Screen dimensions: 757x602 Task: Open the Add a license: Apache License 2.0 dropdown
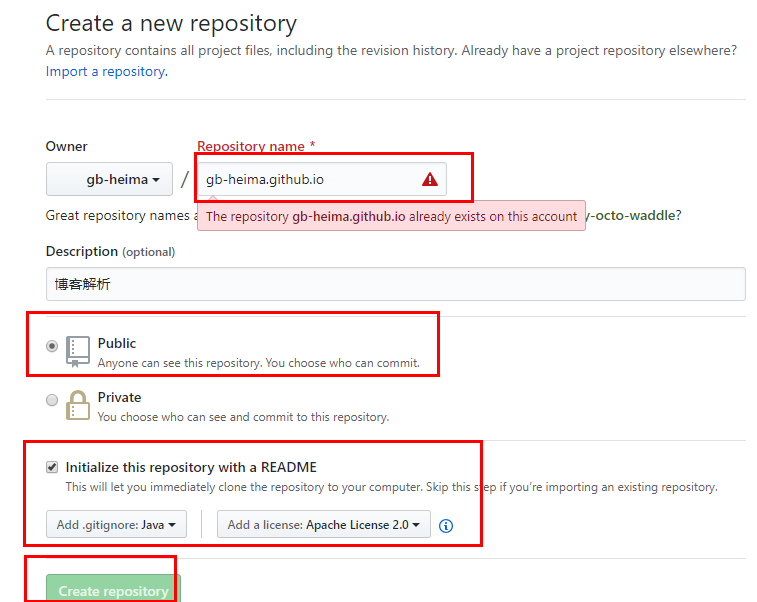[323, 524]
